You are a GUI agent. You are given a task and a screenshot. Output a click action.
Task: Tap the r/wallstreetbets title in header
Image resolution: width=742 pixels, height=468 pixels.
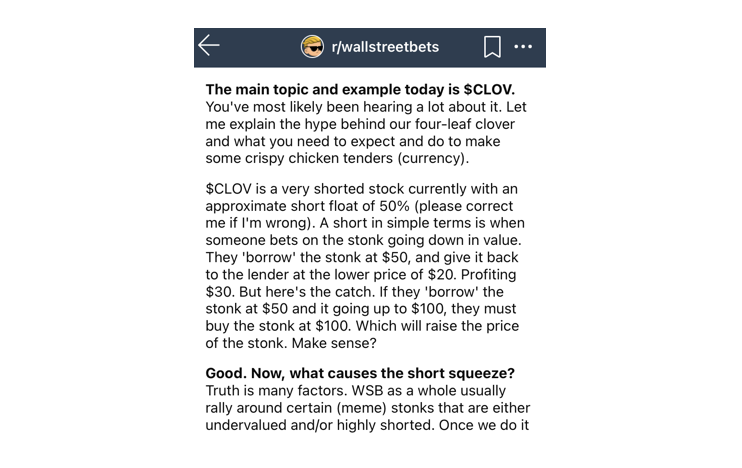385,47
